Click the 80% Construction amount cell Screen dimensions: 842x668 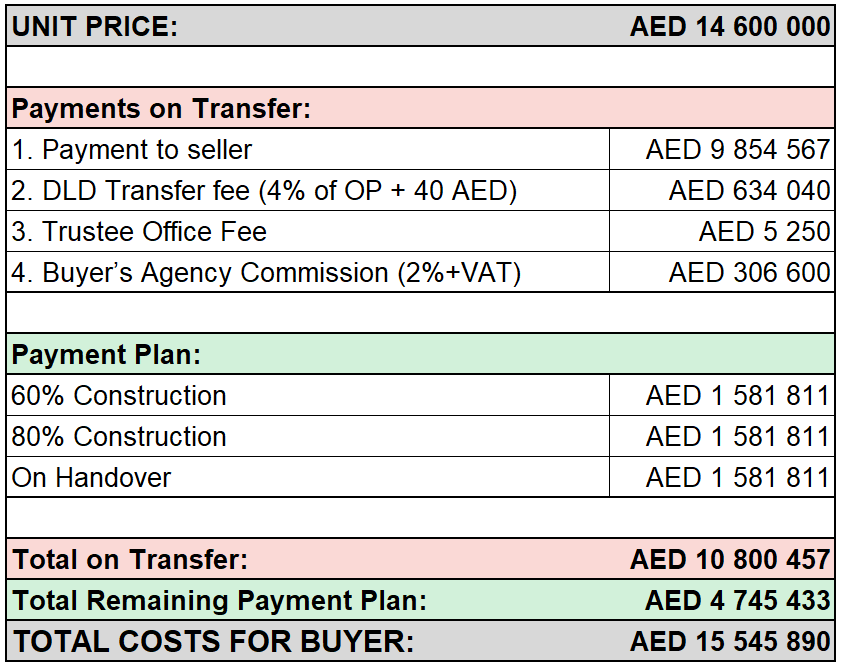click(722, 437)
